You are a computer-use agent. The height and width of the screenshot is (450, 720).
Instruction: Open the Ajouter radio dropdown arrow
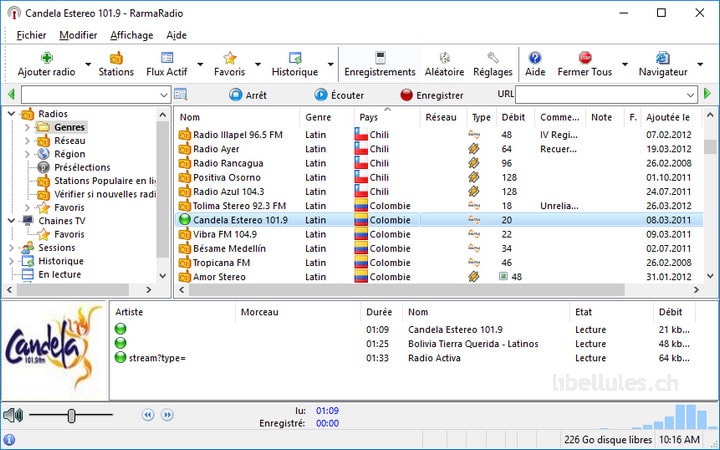pos(88,64)
